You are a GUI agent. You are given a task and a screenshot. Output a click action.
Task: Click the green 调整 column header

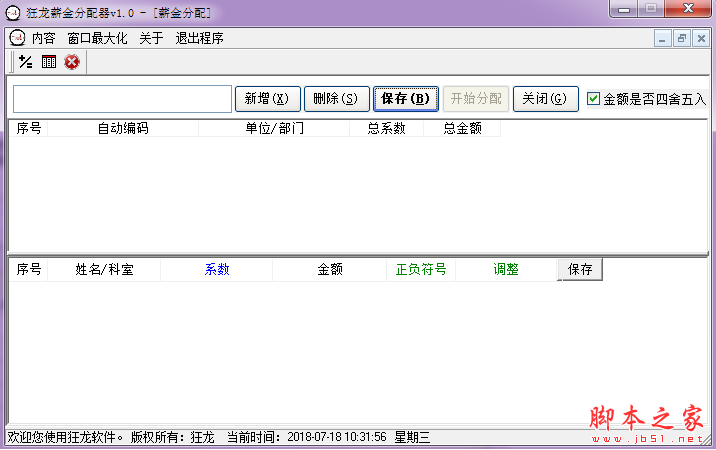click(x=506, y=270)
